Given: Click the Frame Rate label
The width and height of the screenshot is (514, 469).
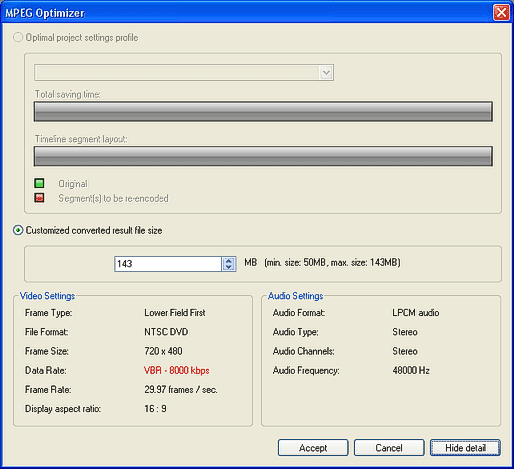Looking at the screenshot, I should (x=48, y=390).
